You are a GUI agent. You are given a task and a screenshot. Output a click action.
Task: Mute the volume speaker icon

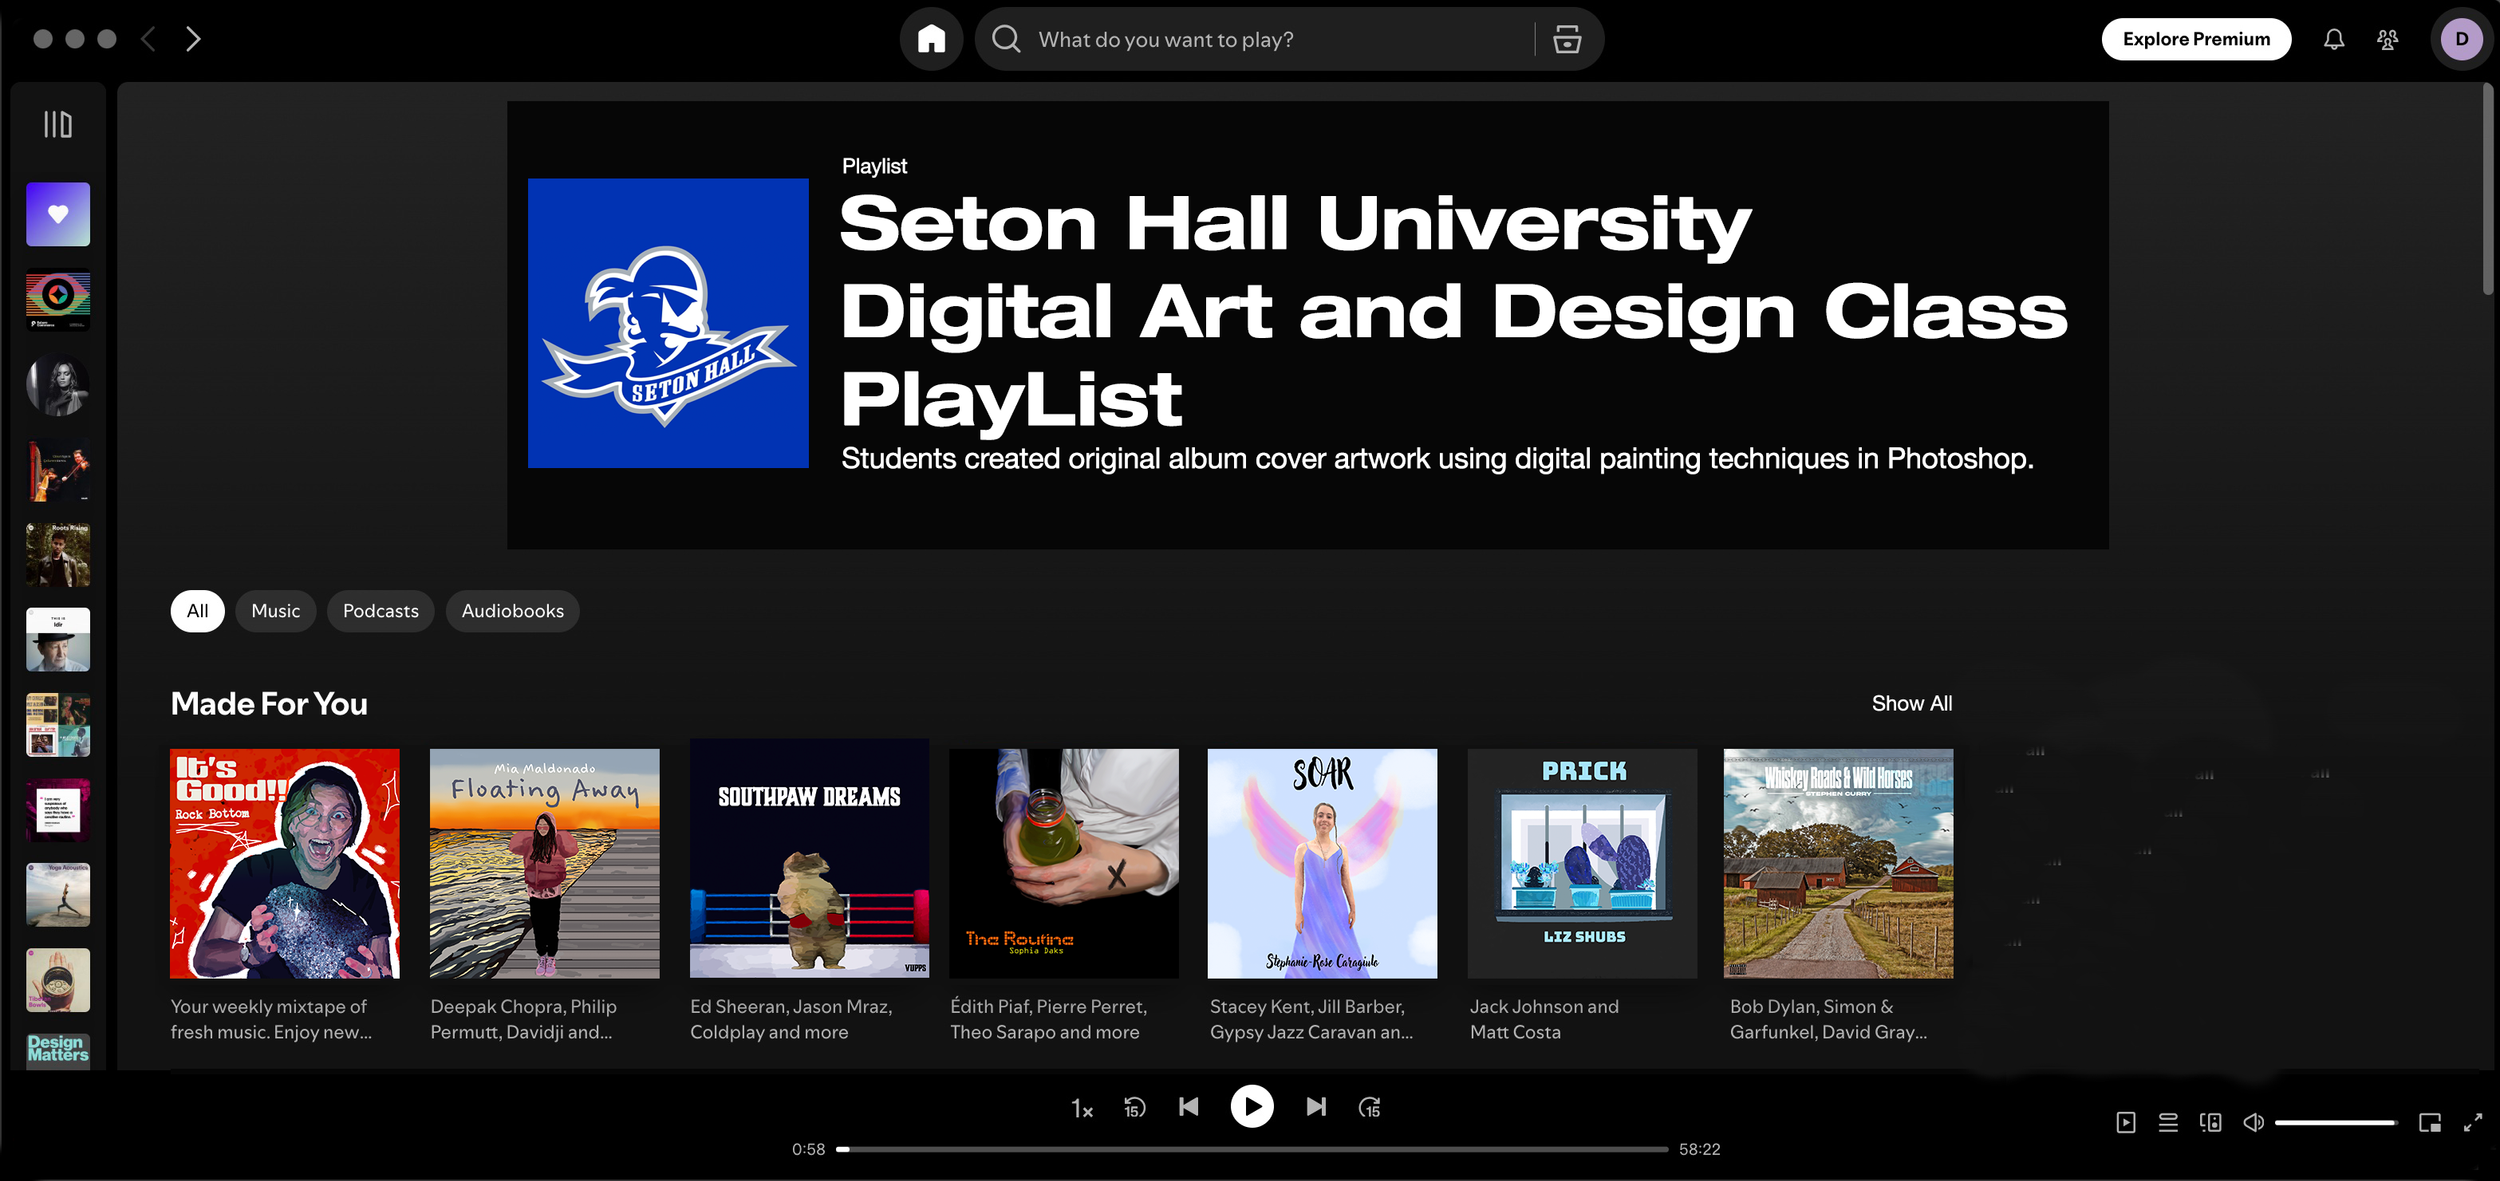(x=2252, y=1123)
